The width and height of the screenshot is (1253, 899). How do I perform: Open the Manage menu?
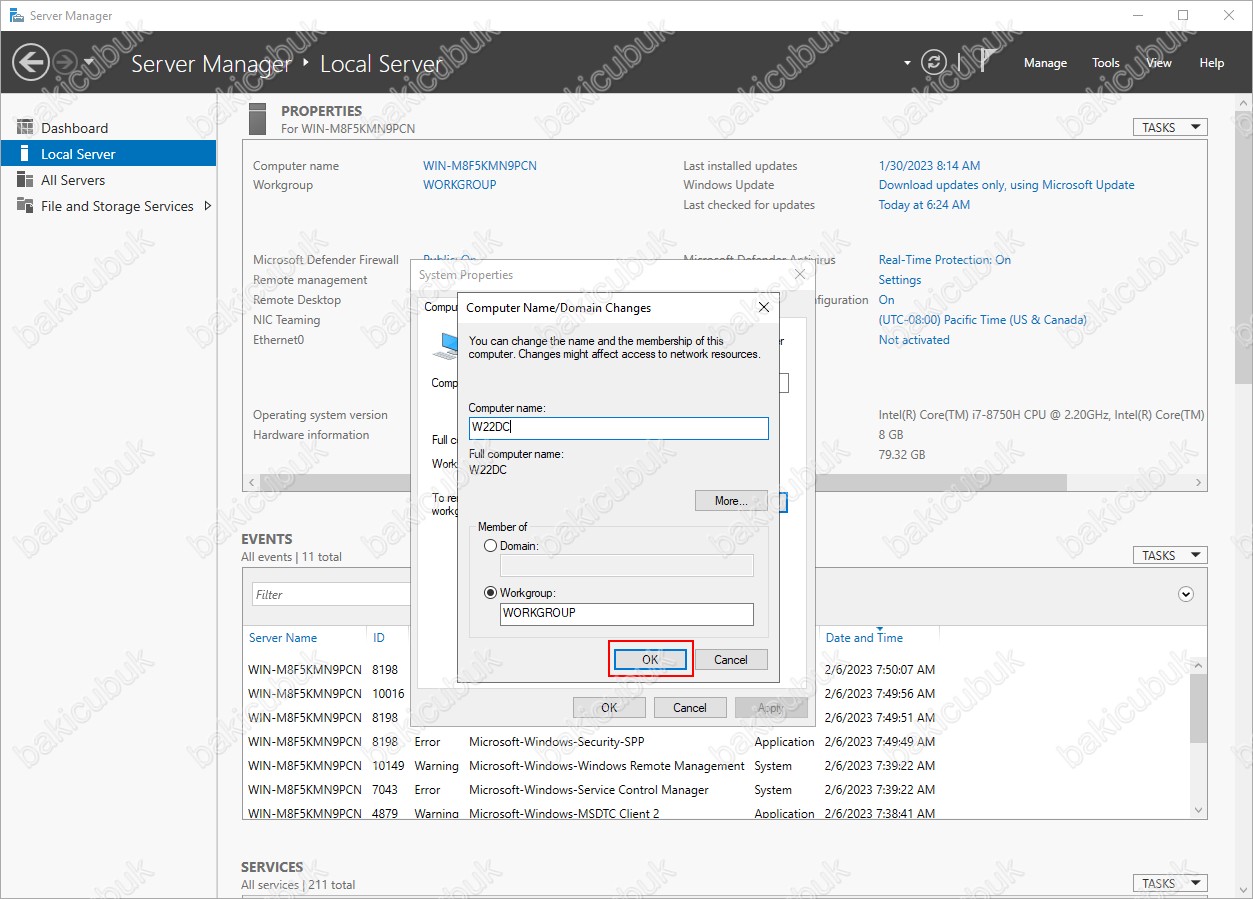pyautogui.click(x=1045, y=63)
